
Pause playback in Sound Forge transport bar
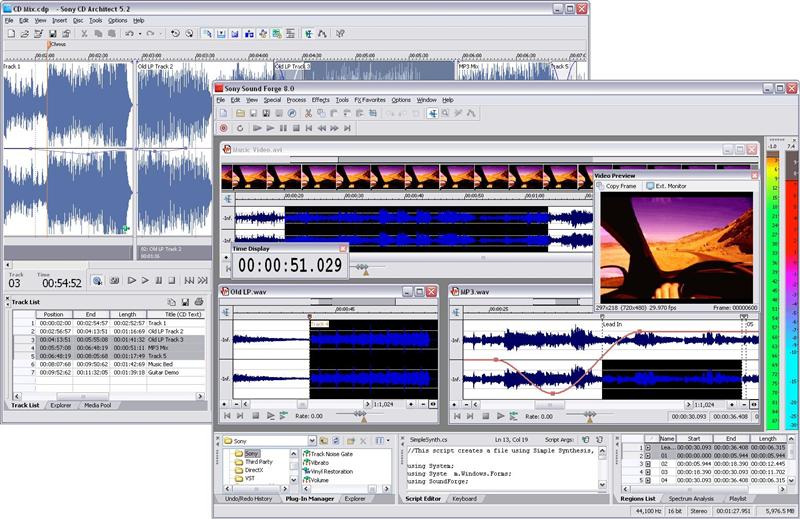pos(283,128)
